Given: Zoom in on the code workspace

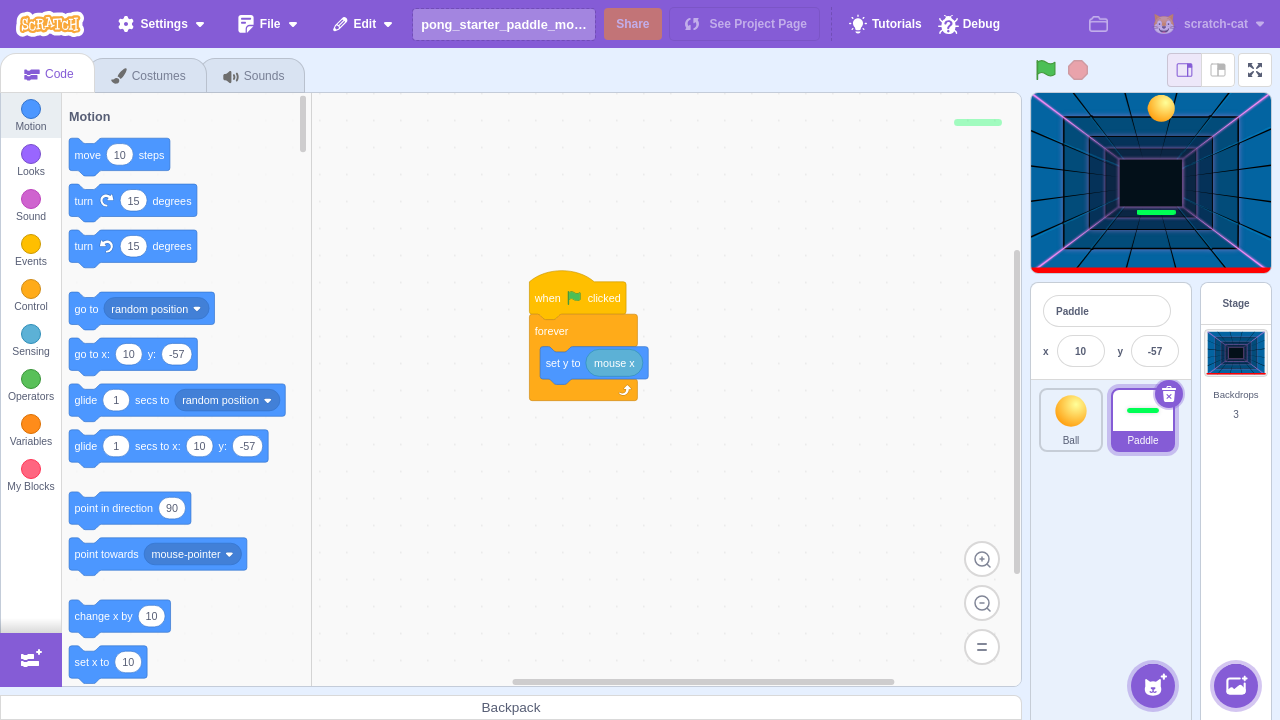Looking at the screenshot, I should [981, 559].
